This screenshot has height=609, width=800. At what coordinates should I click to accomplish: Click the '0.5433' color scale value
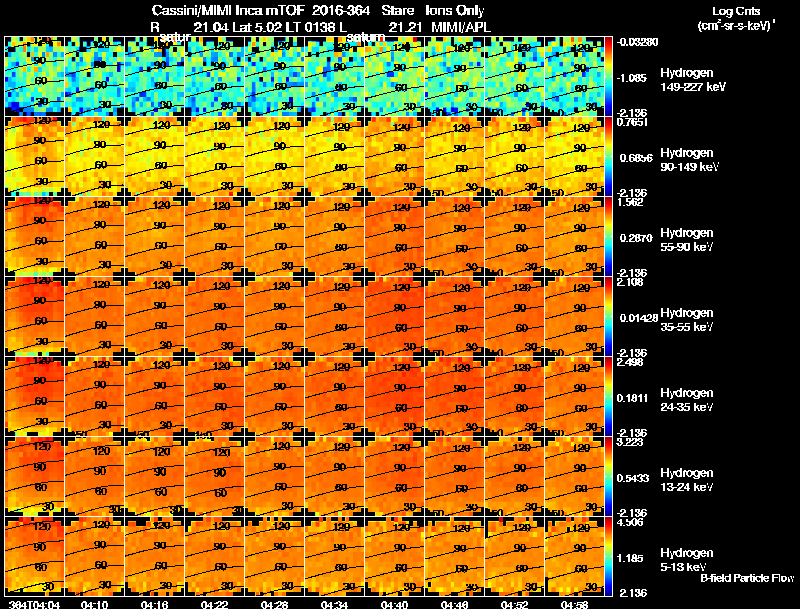[634, 478]
